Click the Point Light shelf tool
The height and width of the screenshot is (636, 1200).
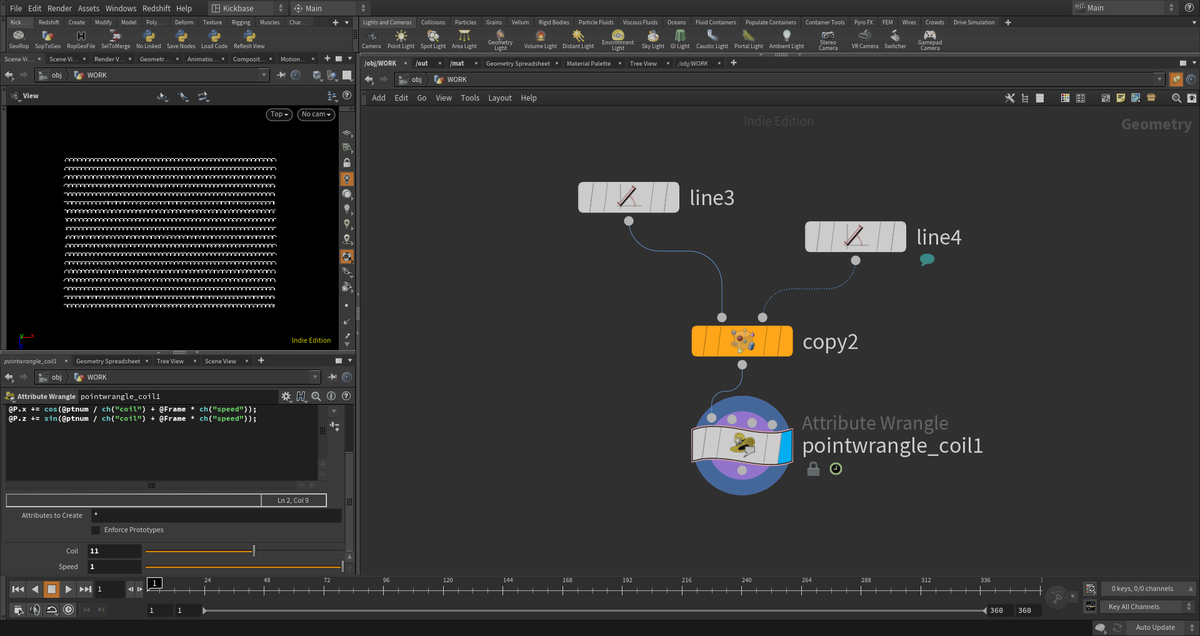click(400, 39)
